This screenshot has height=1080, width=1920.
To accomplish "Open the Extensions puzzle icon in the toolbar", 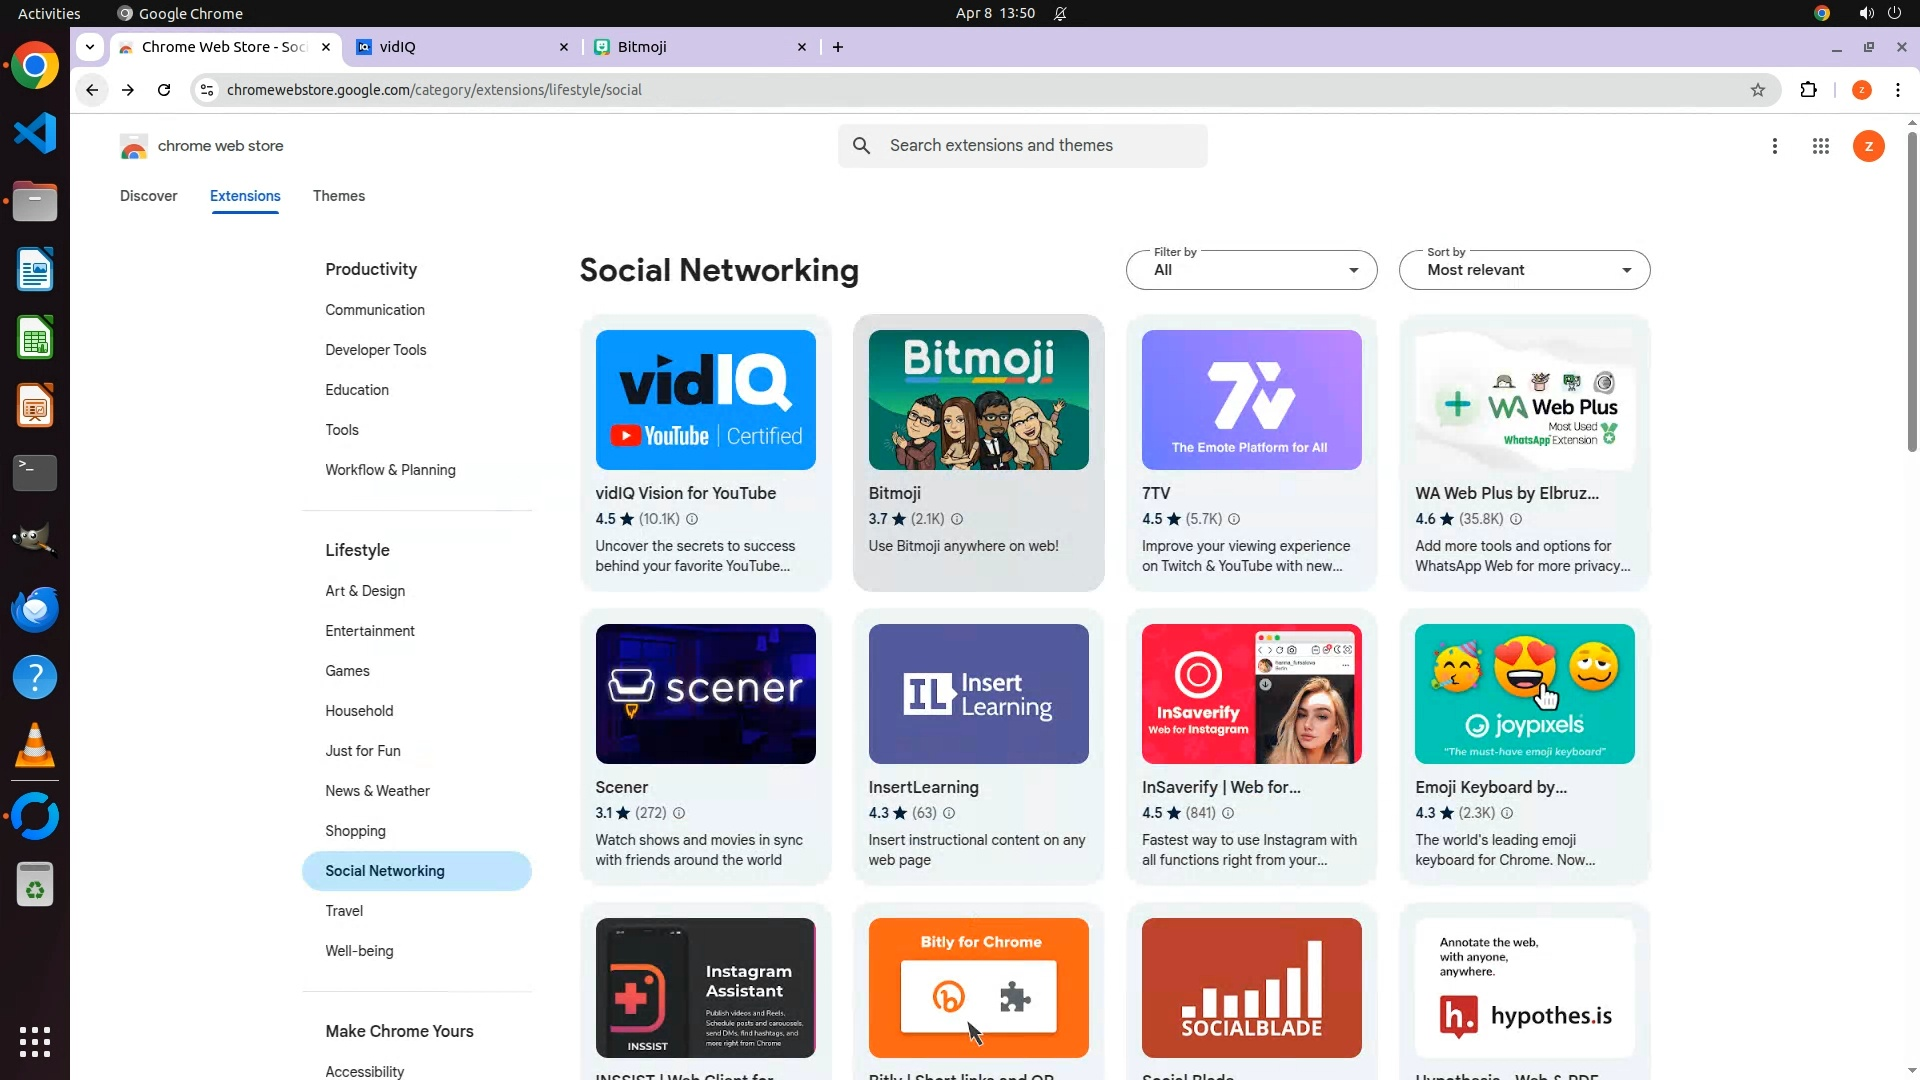I will [1808, 90].
